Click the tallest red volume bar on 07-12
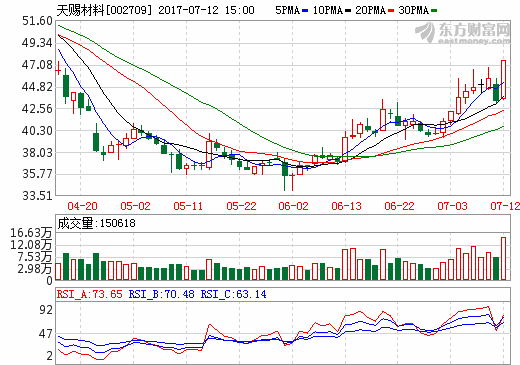520x365 pixels. point(503,259)
